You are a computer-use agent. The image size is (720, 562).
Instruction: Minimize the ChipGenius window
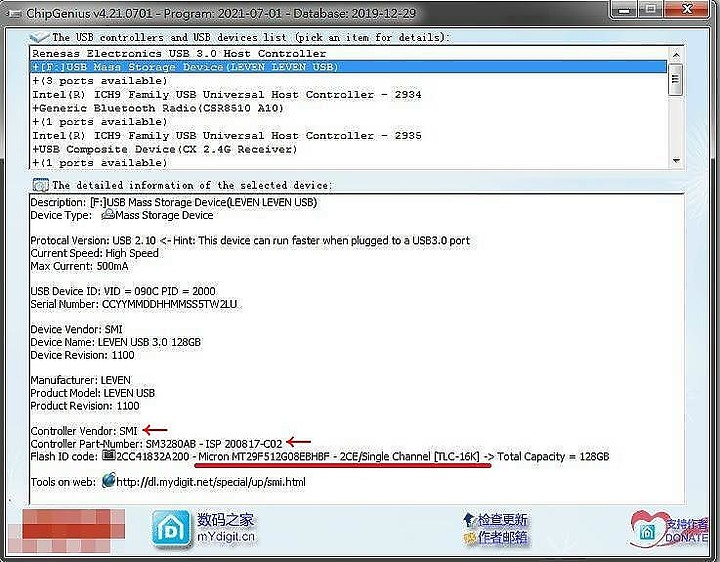click(624, 10)
